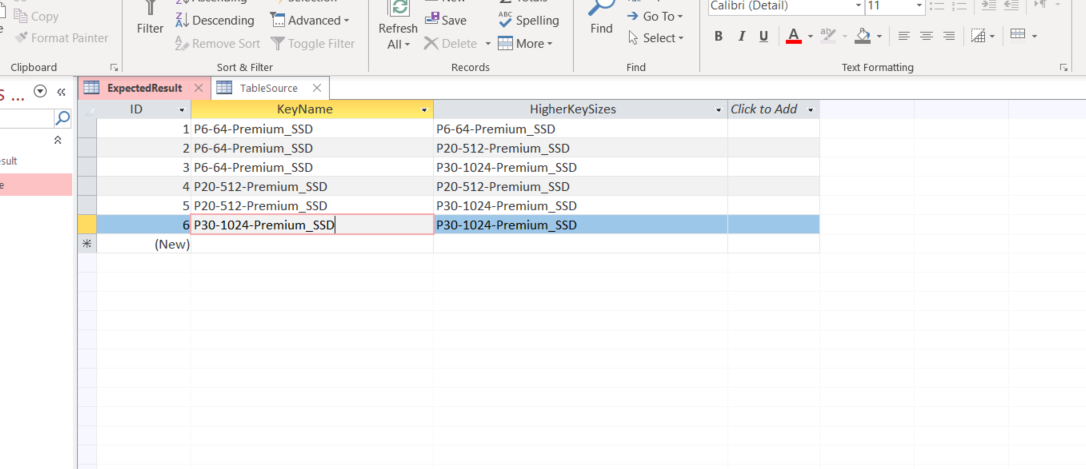Click the decrease indent icon
1086x469 pixels.
[x=1011, y=6]
